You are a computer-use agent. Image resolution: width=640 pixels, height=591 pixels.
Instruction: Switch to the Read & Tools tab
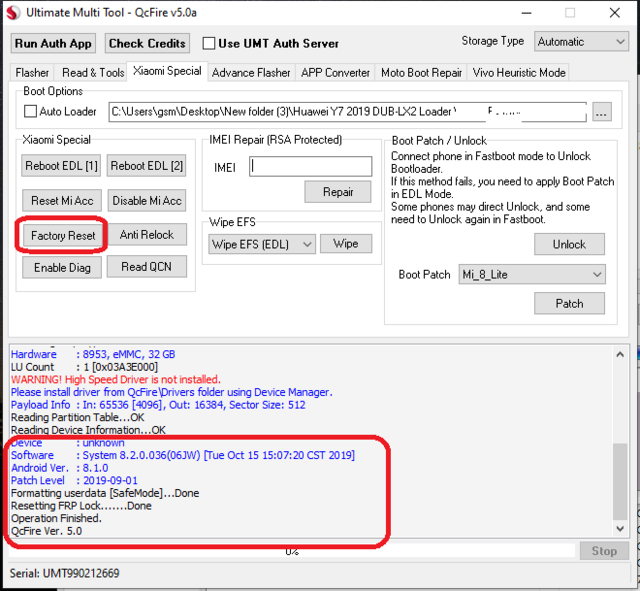click(93, 73)
